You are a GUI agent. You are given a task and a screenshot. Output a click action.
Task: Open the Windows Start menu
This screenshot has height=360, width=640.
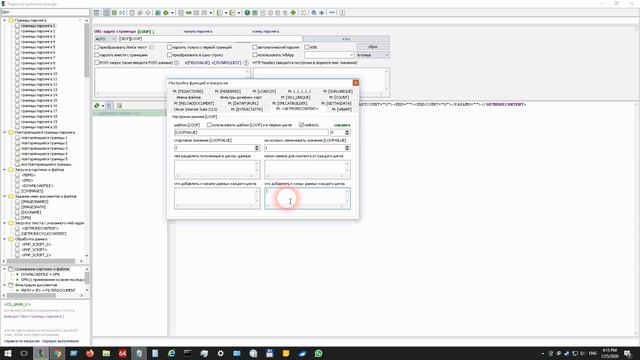pyautogui.click(x=8, y=353)
